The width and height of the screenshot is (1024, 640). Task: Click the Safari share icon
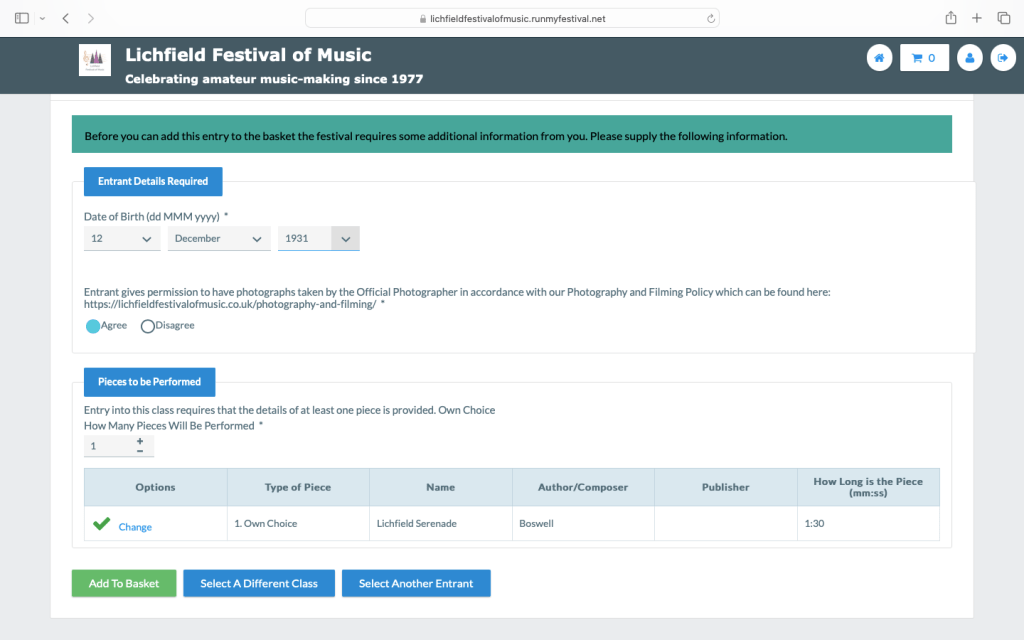click(950, 18)
